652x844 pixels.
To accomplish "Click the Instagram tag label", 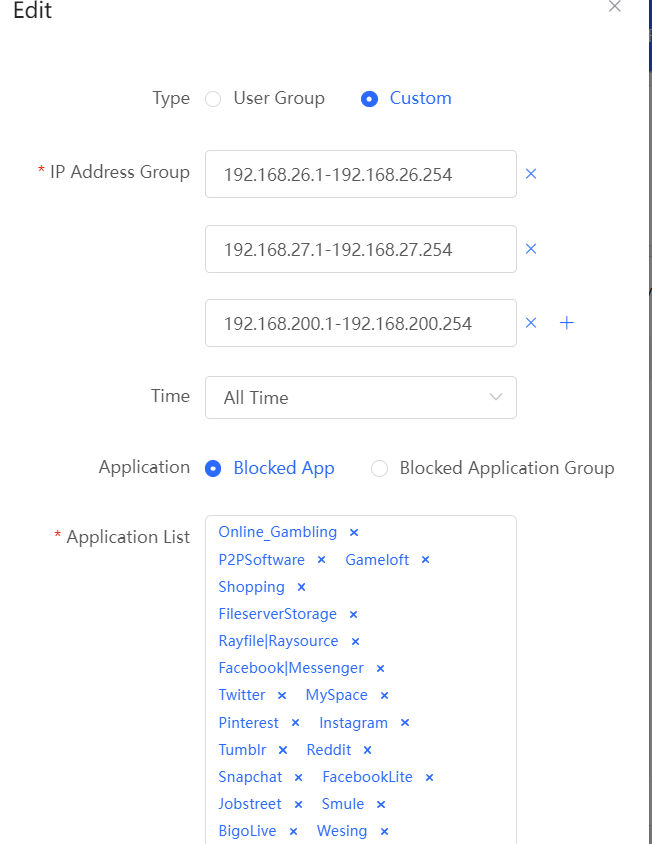I will pos(353,723).
